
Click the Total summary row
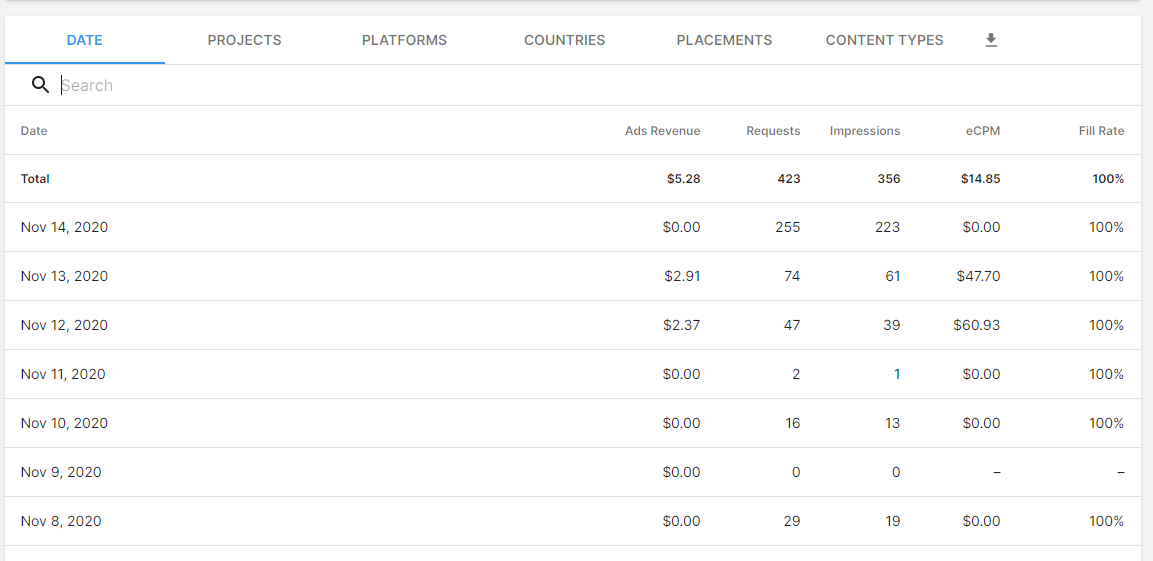click(x=35, y=179)
